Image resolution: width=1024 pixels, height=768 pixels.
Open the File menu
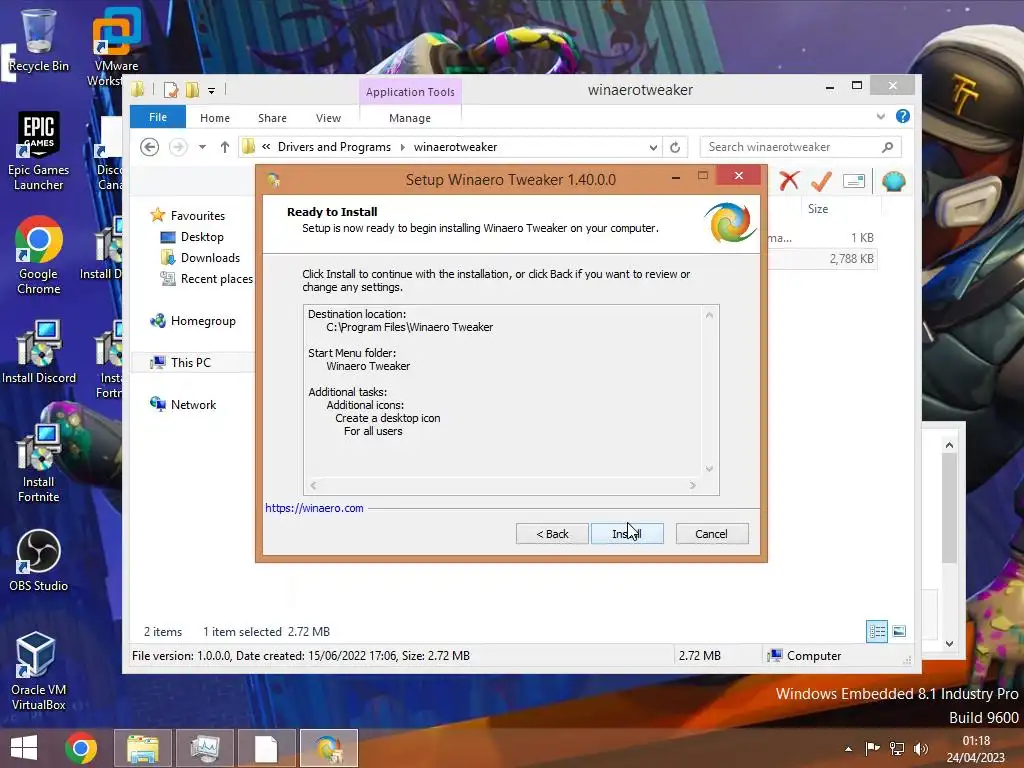(158, 117)
